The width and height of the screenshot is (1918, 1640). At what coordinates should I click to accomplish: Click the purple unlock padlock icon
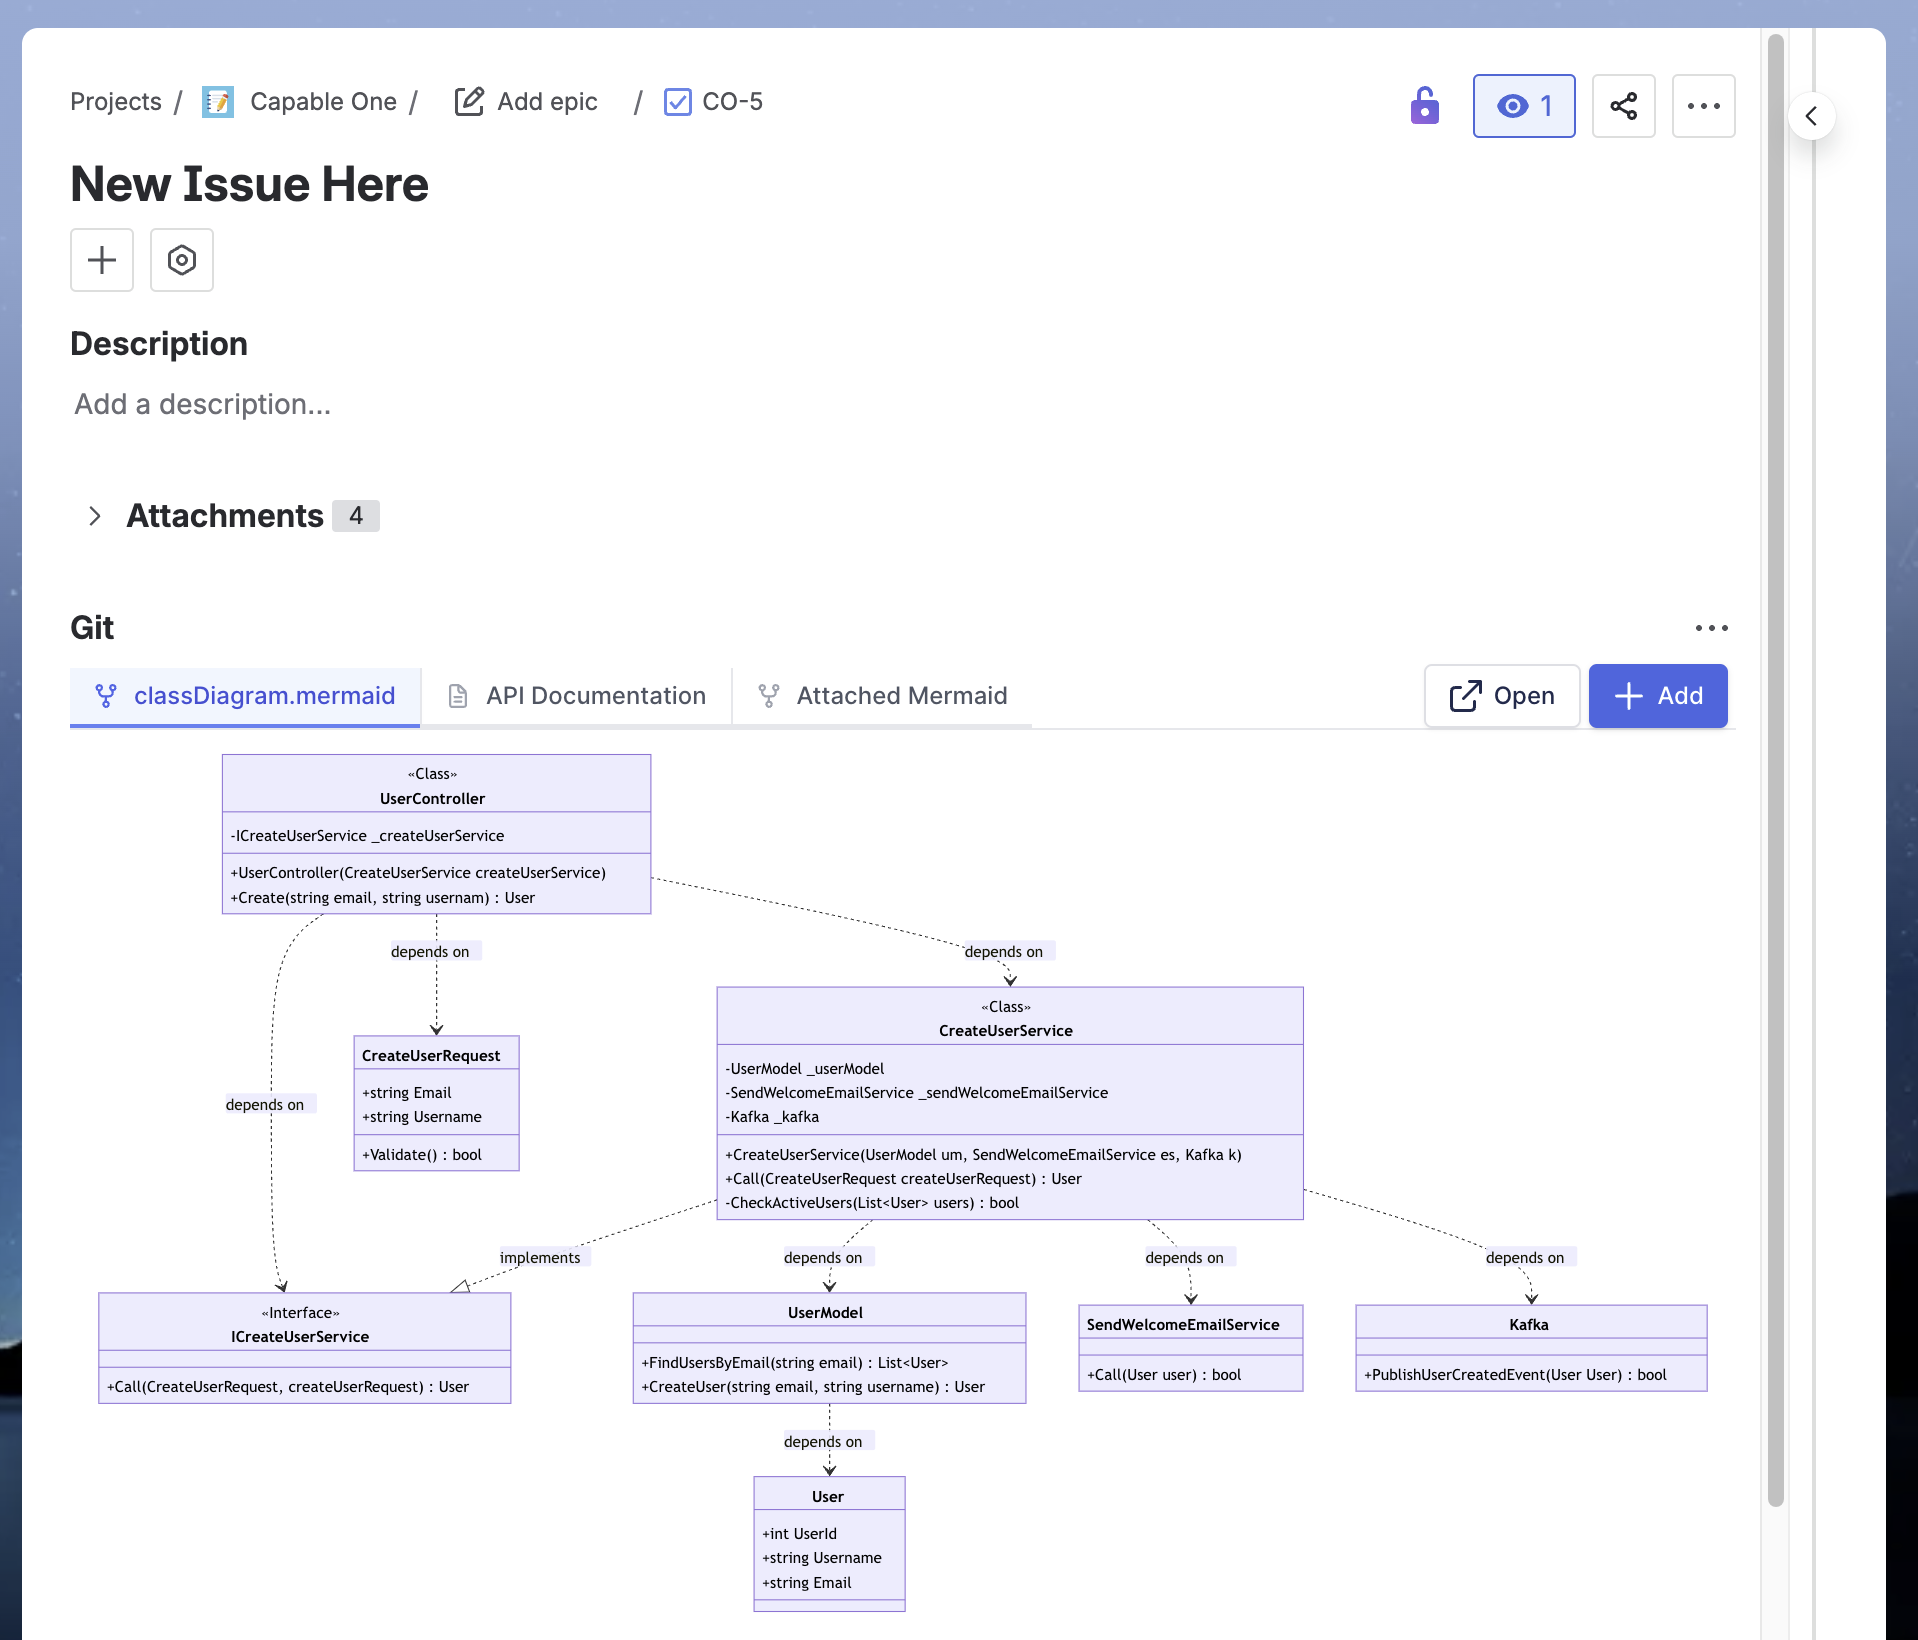tap(1424, 105)
